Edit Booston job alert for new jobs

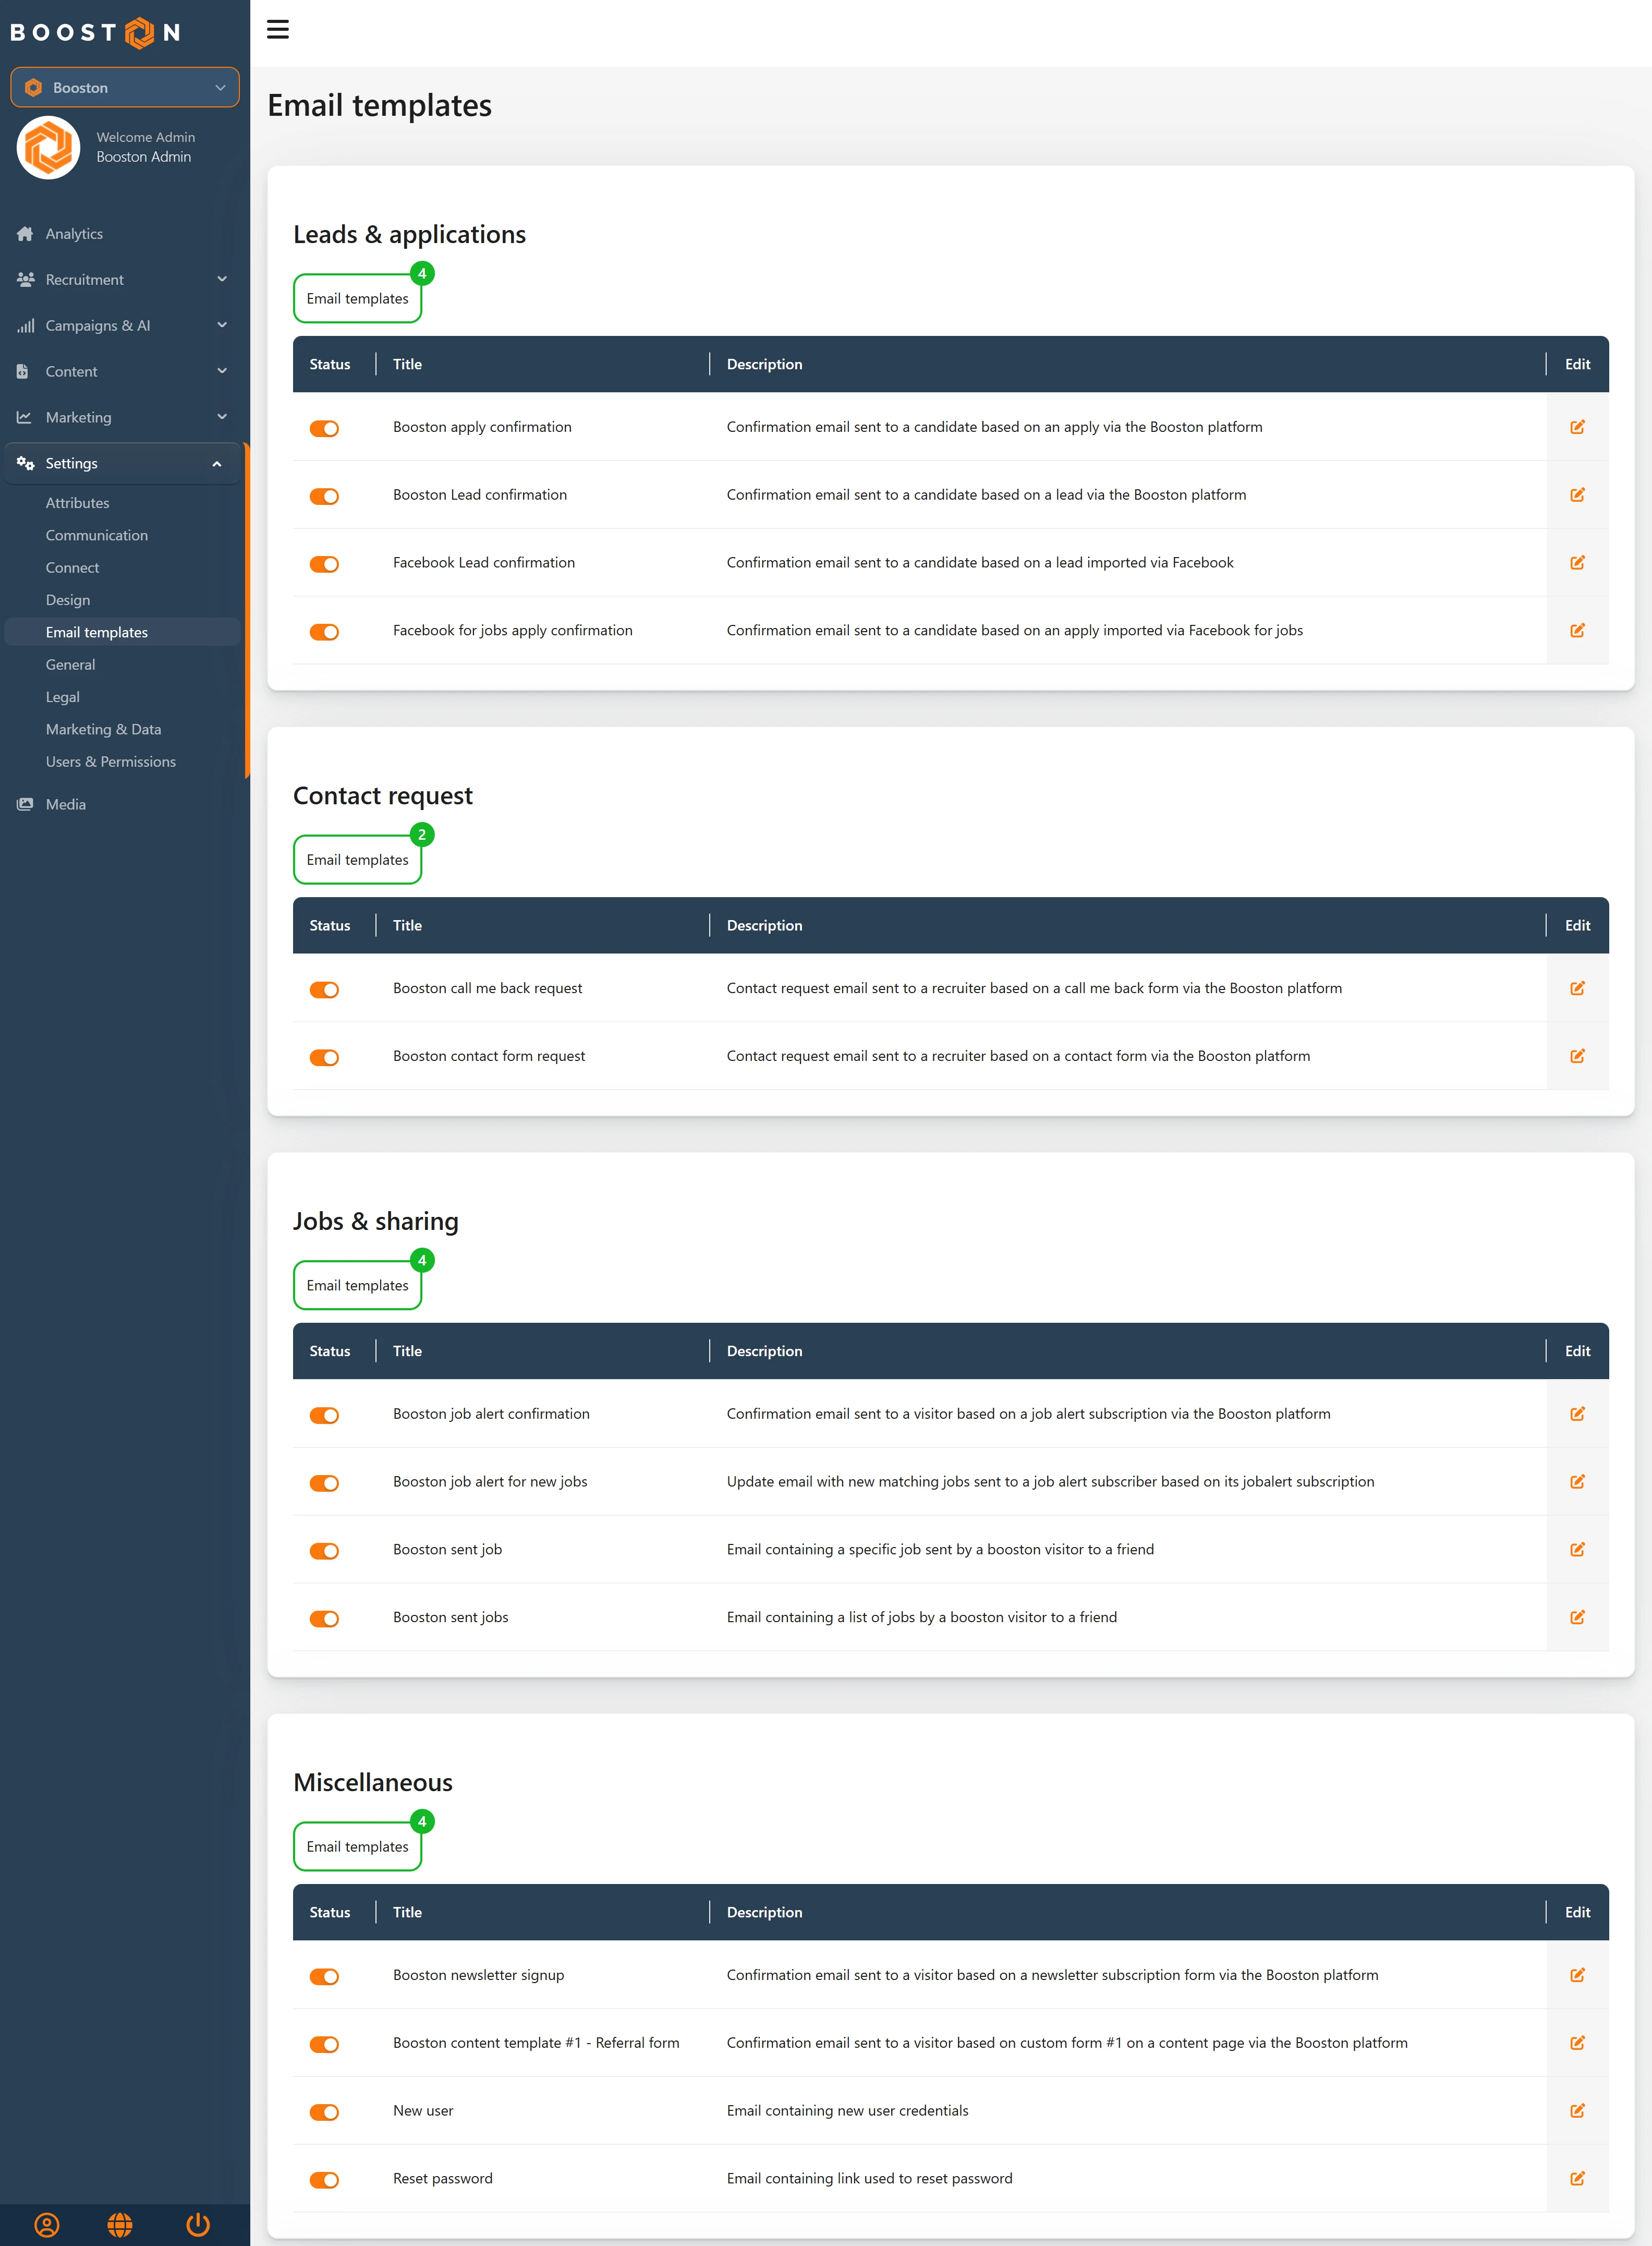click(x=1577, y=1482)
